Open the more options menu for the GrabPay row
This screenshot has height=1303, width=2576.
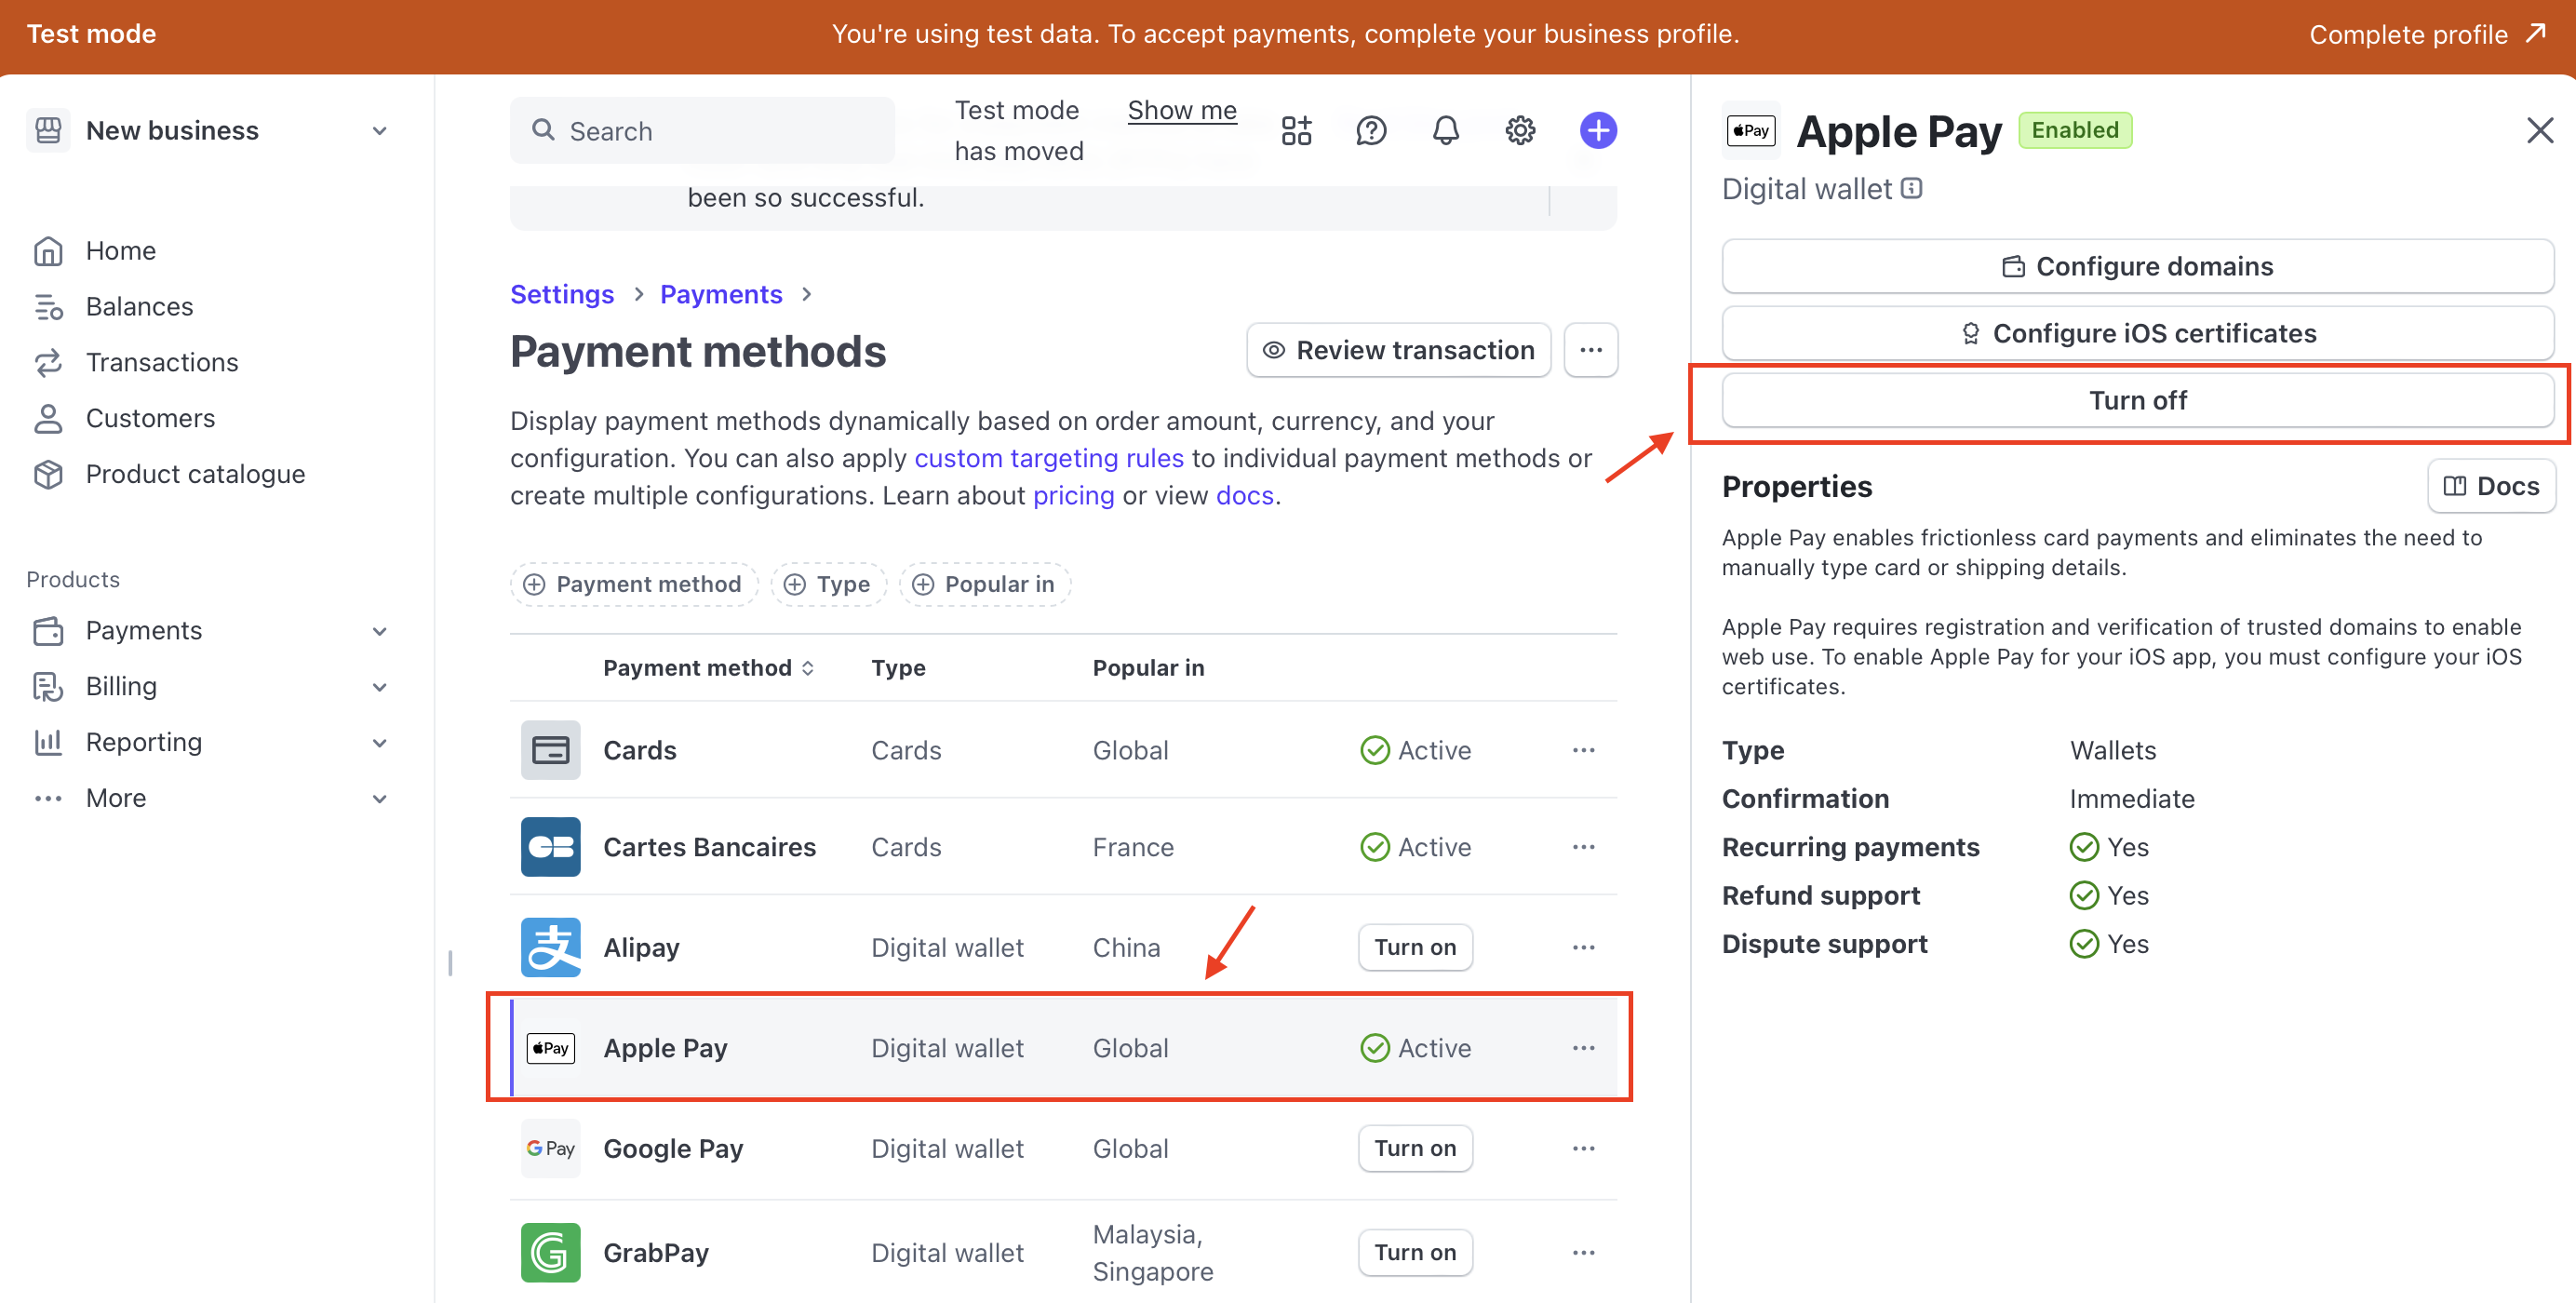click(x=1583, y=1252)
